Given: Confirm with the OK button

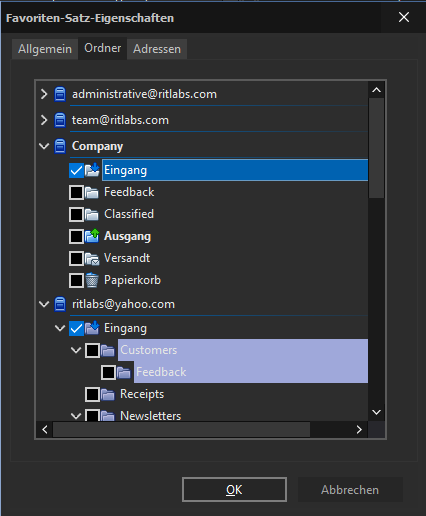Looking at the screenshot, I should pyautogui.click(x=234, y=489).
